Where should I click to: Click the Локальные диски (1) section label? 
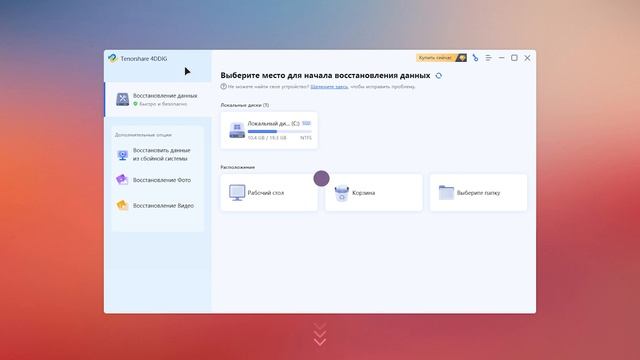pos(245,105)
